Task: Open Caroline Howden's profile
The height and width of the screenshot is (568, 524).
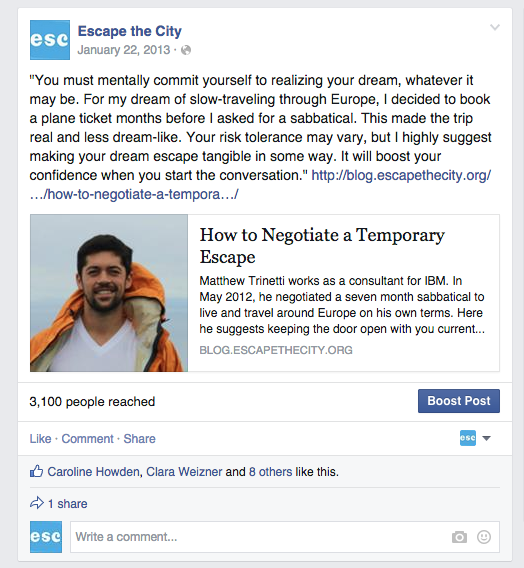Action: pos(93,472)
